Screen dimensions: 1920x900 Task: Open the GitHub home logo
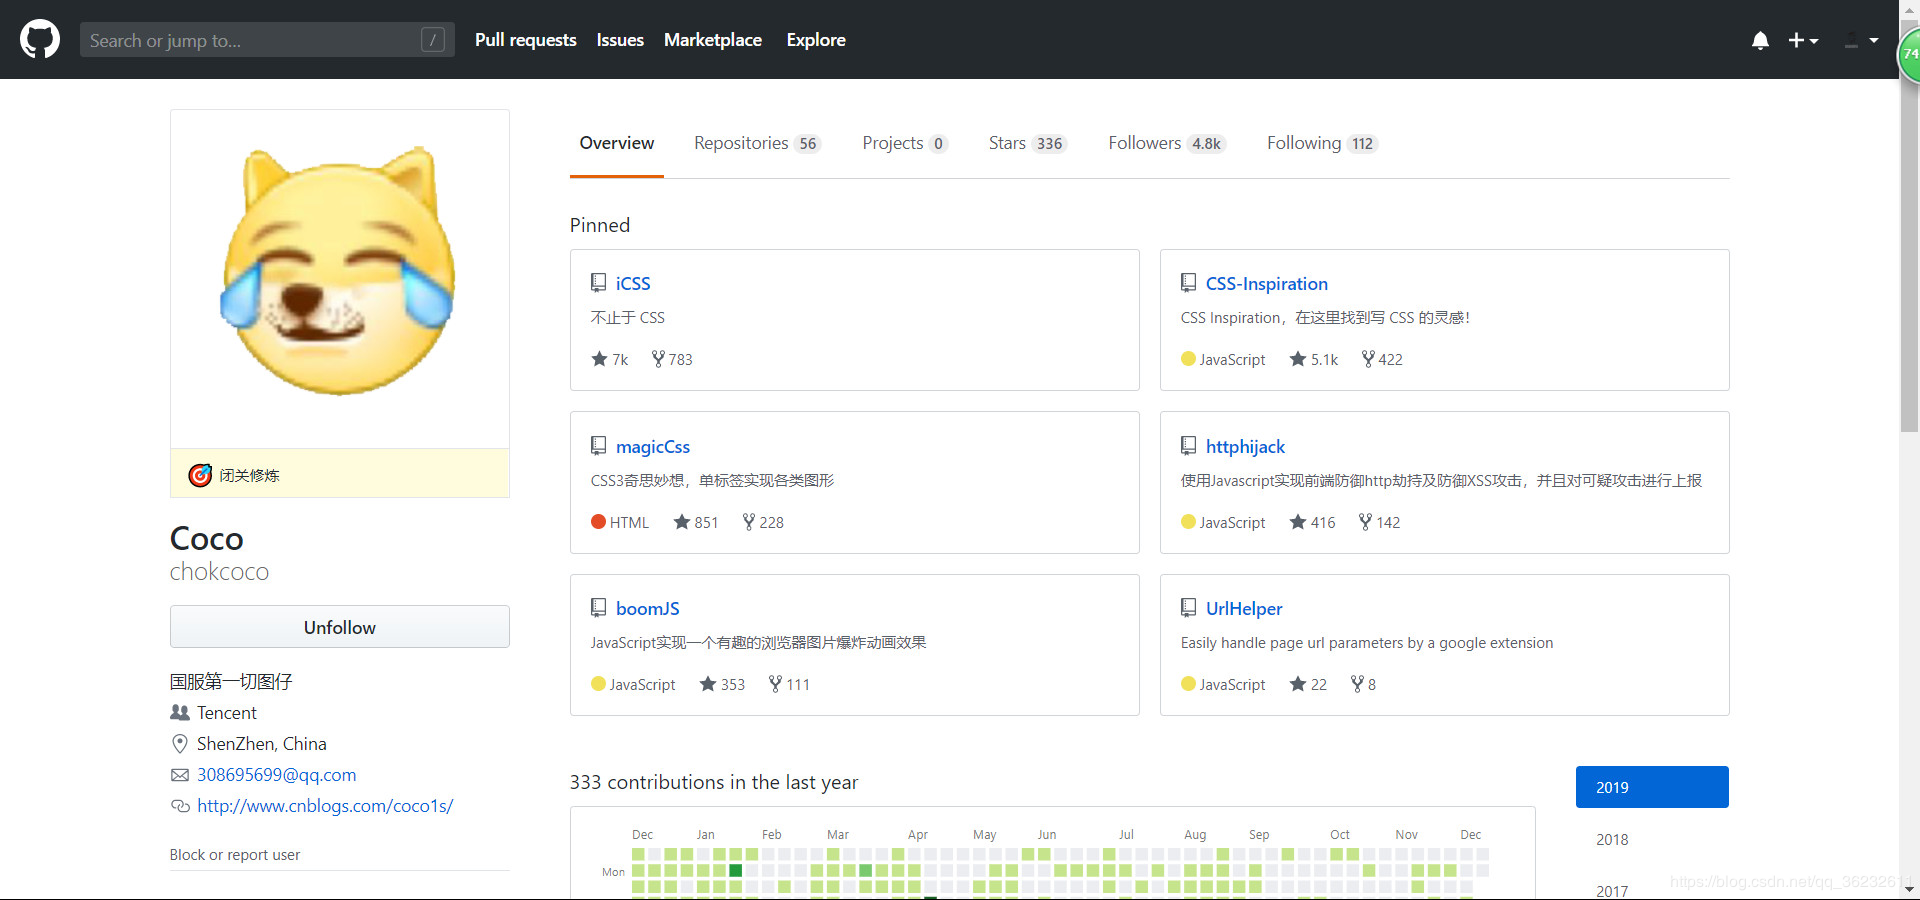pyautogui.click(x=40, y=40)
